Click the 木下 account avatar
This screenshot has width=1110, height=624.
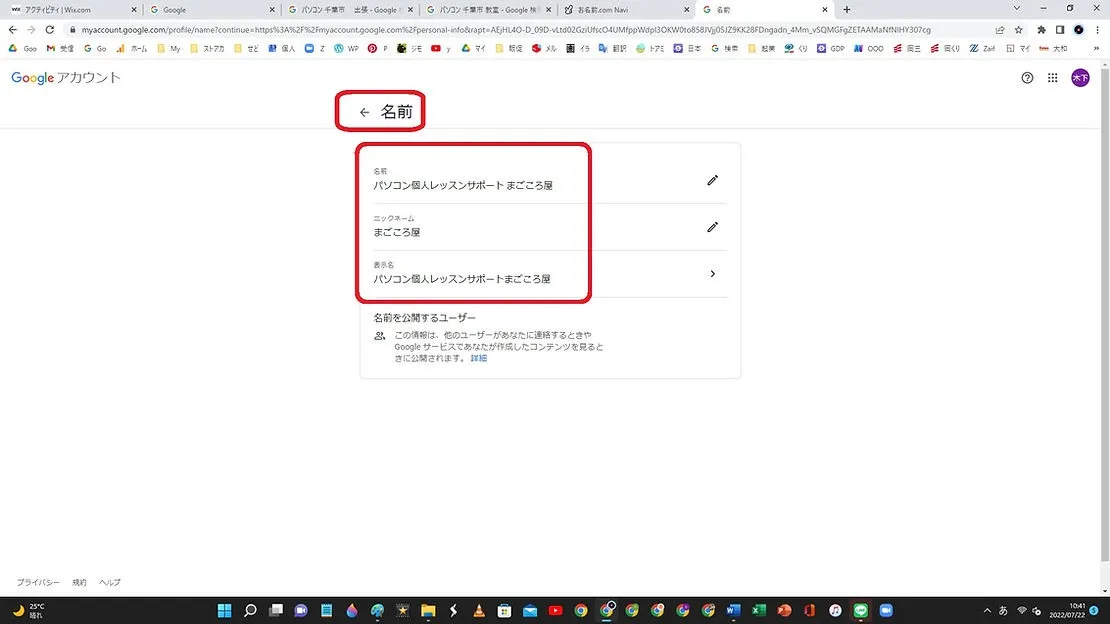pos(1080,78)
